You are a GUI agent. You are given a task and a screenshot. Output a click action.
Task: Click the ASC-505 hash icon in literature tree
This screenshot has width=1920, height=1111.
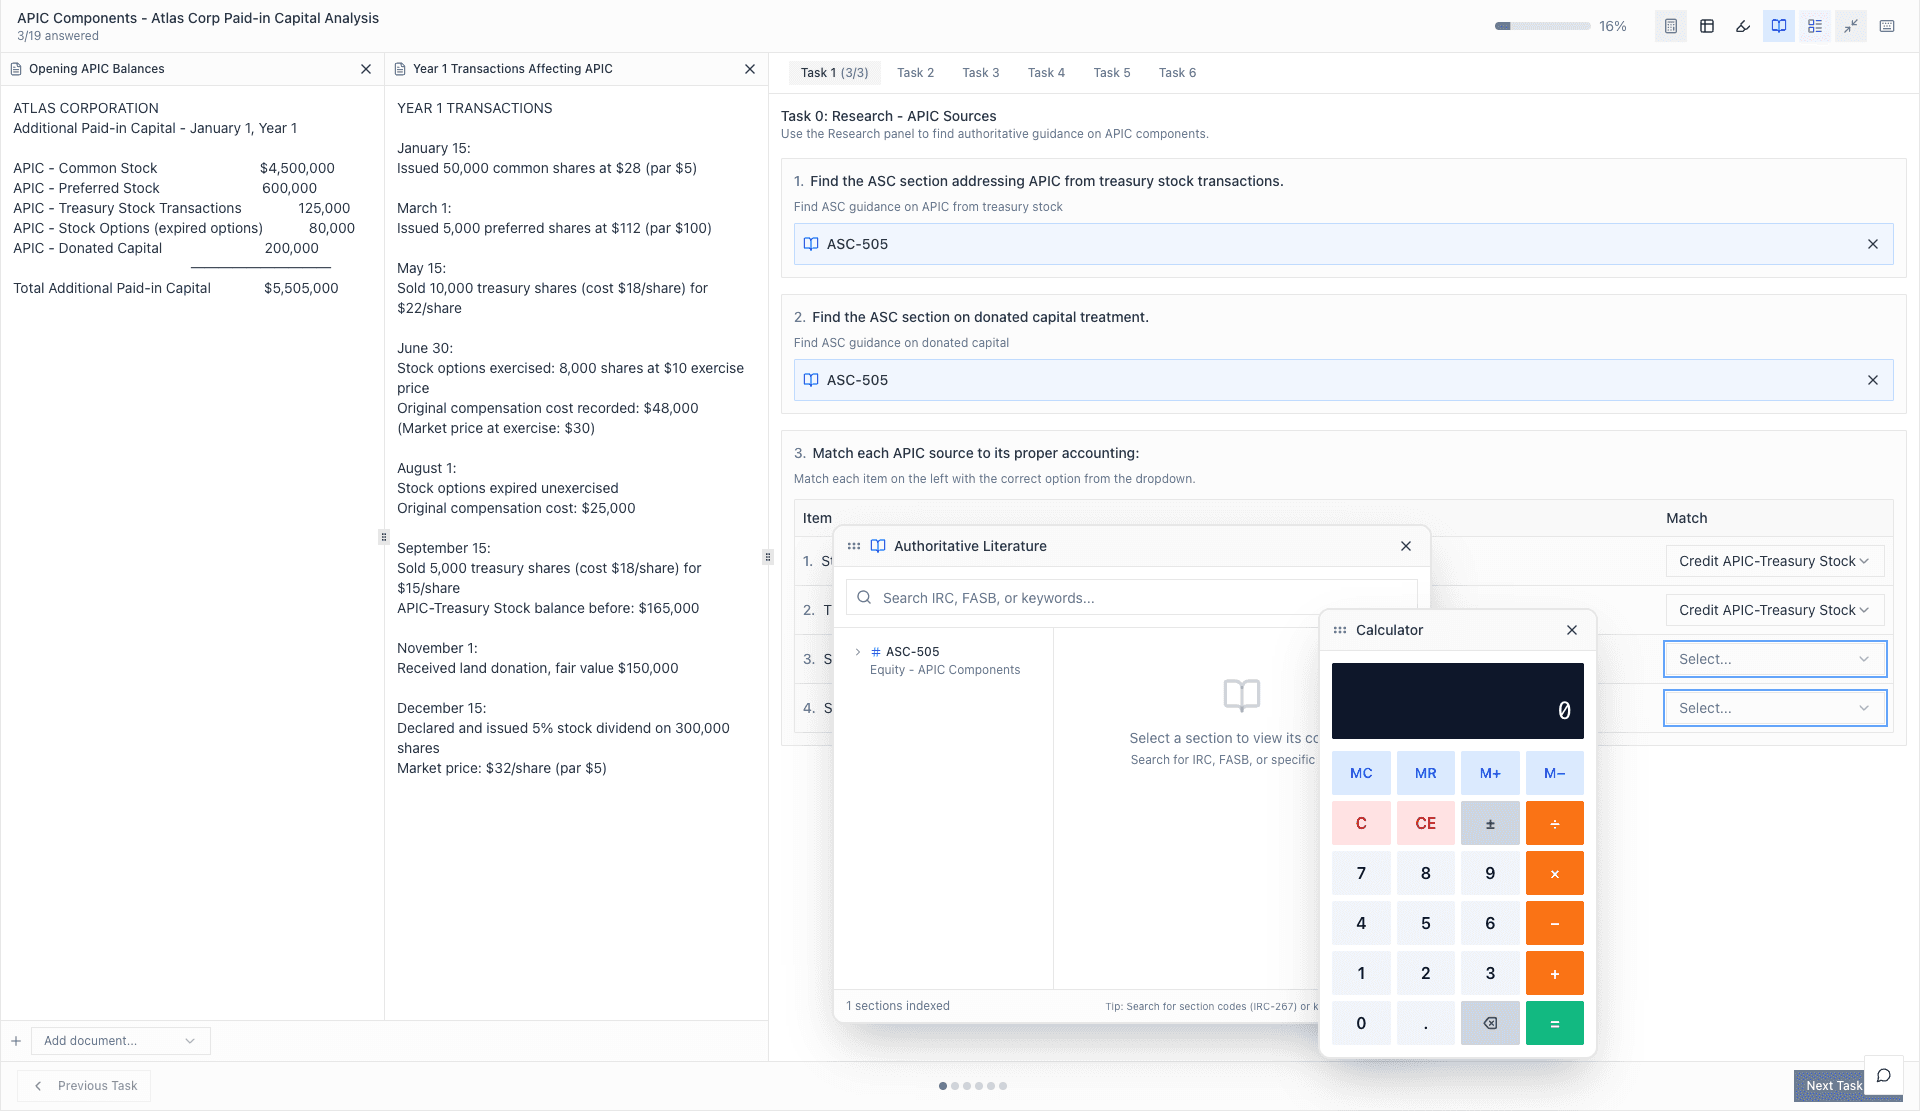pos(875,651)
